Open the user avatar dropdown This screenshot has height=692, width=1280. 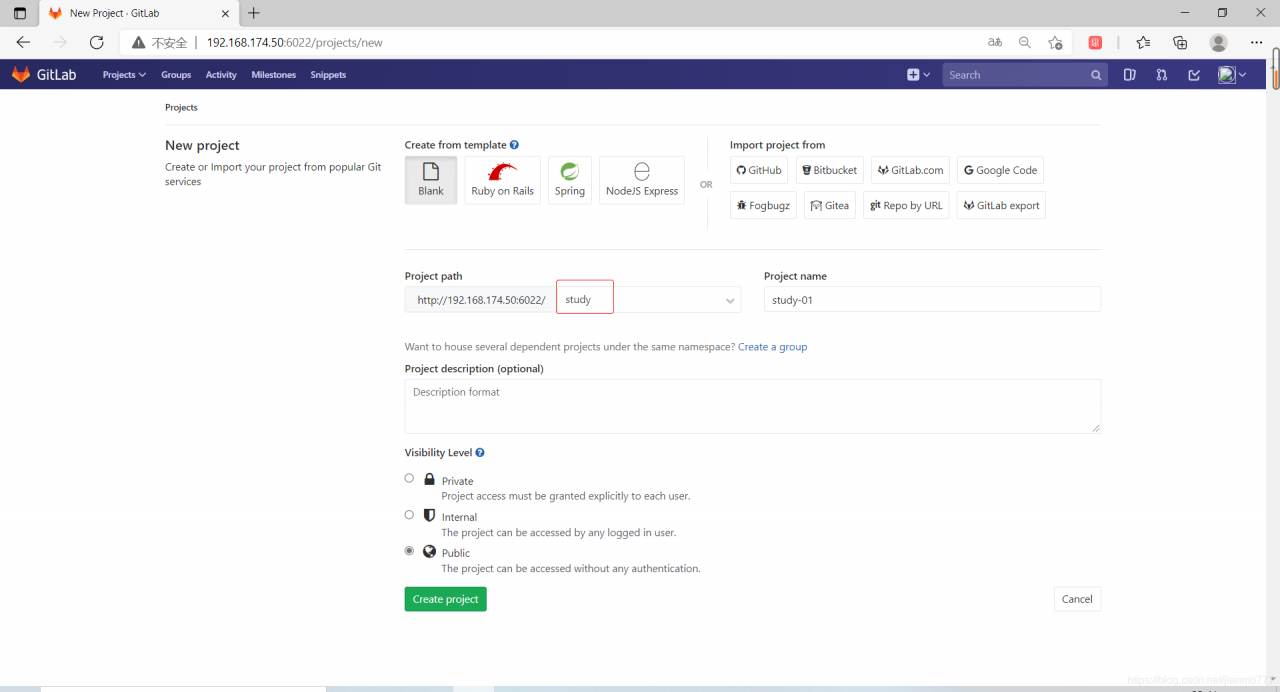point(1232,75)
